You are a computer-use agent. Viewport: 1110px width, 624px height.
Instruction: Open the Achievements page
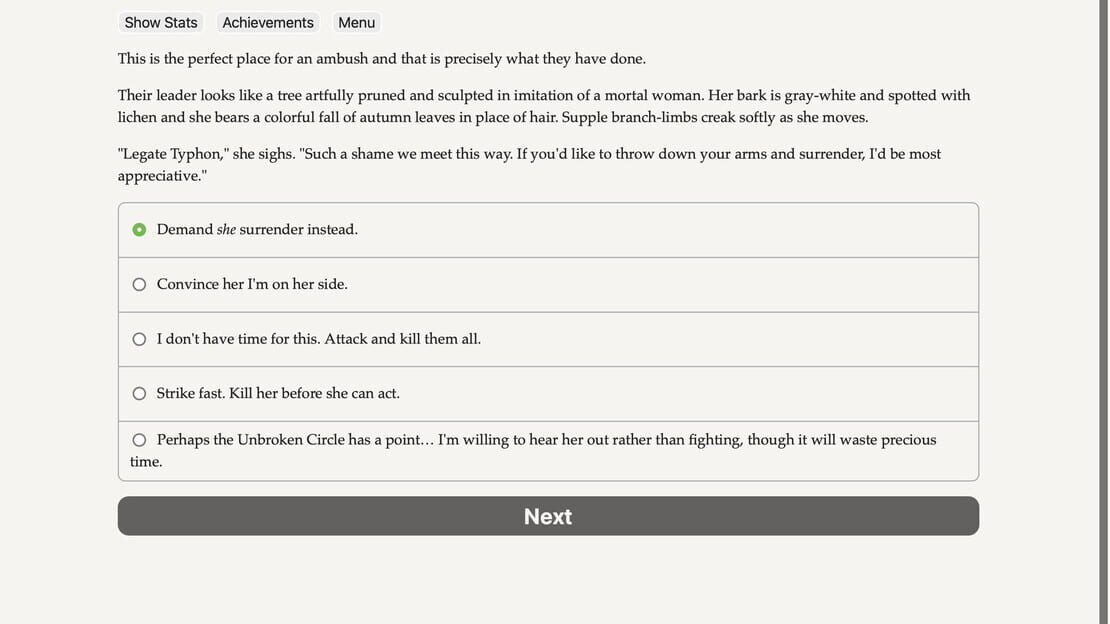coord(268,23)
